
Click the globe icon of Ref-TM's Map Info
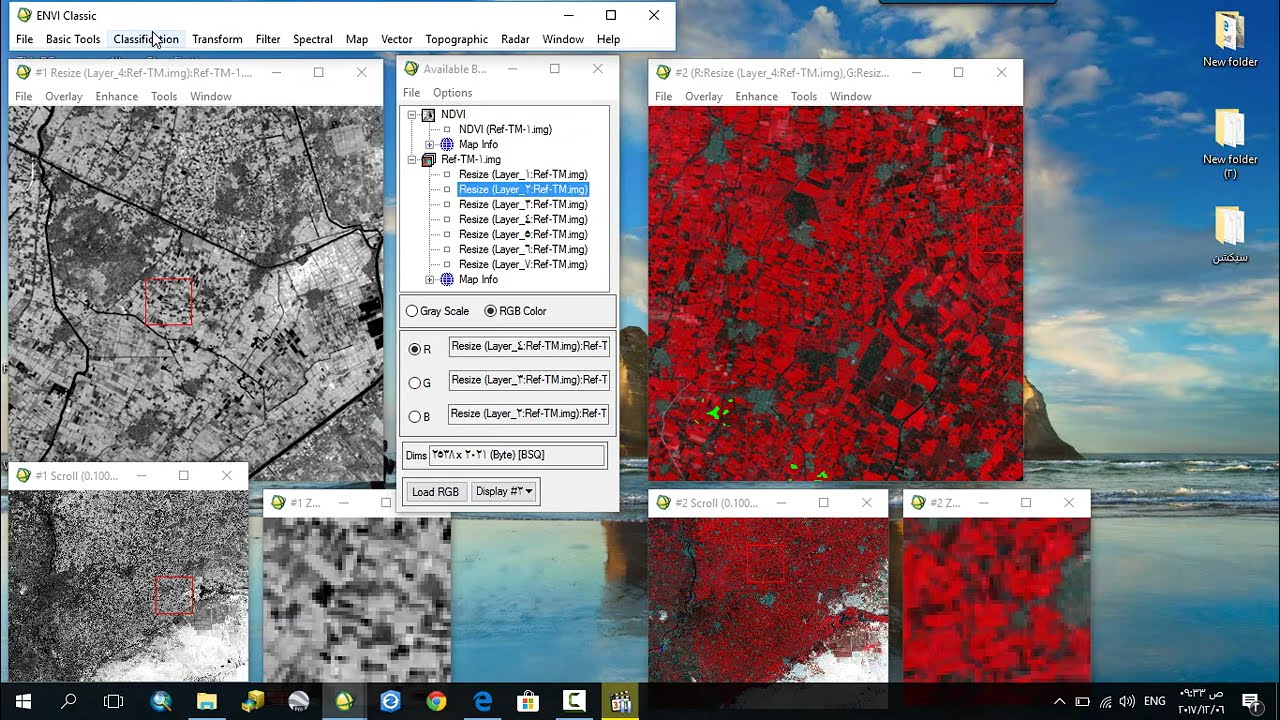tap(447, 279)
